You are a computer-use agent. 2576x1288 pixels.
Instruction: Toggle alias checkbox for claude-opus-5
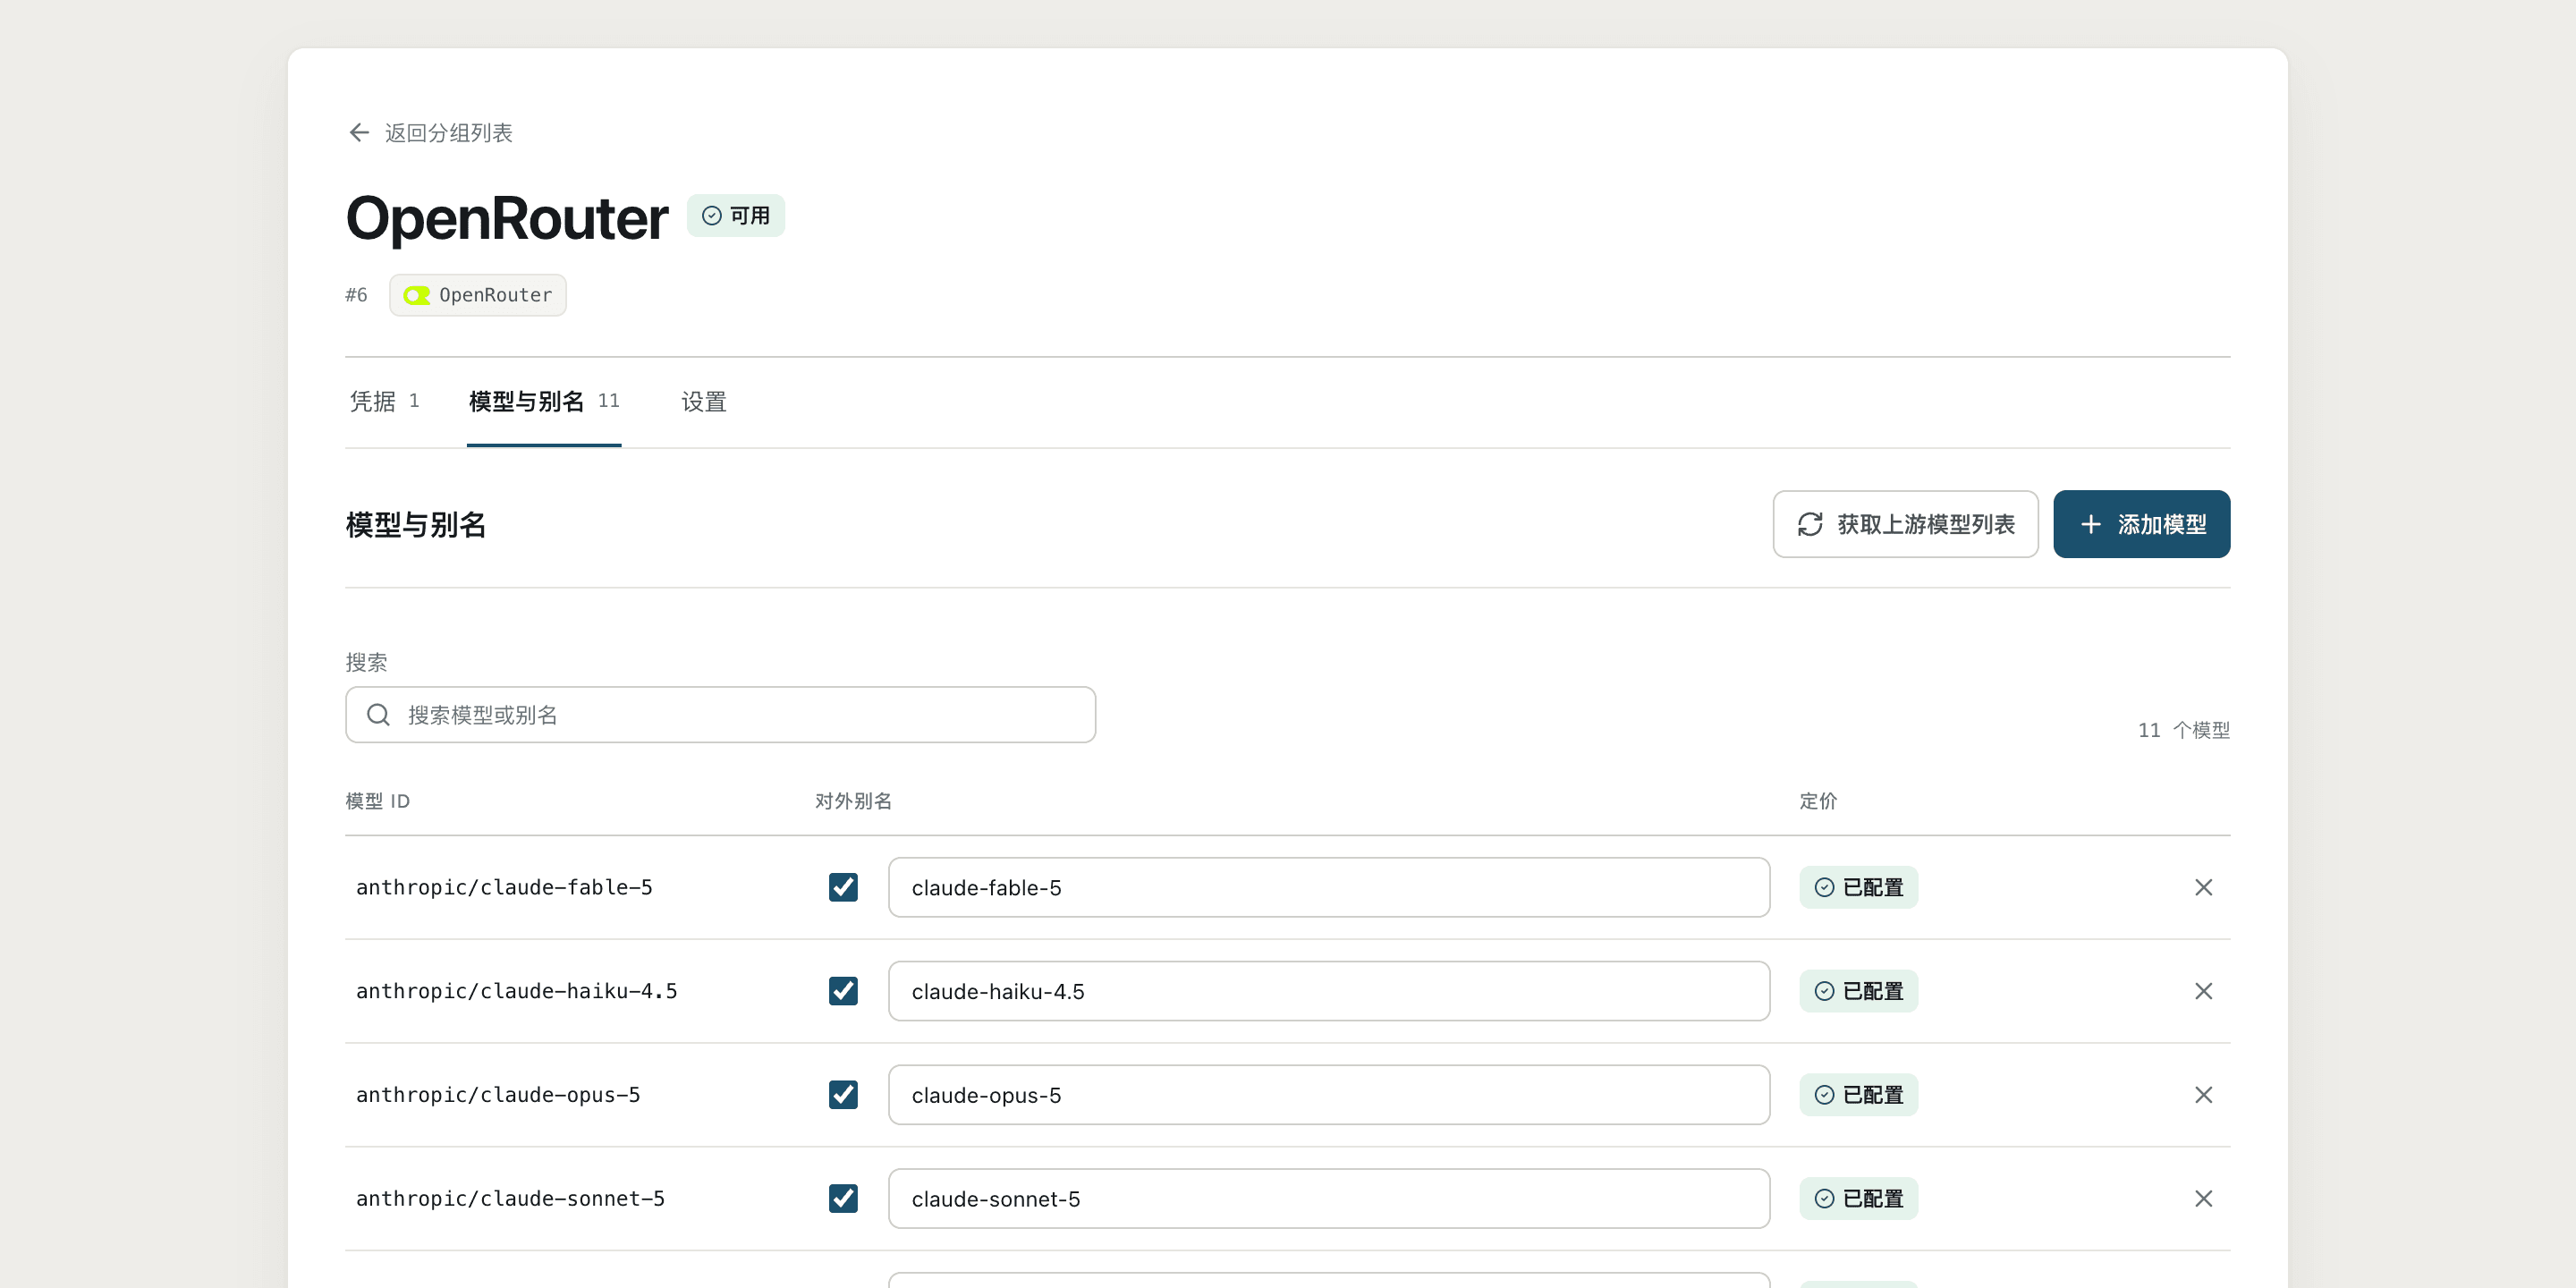tap(843, 1095)
